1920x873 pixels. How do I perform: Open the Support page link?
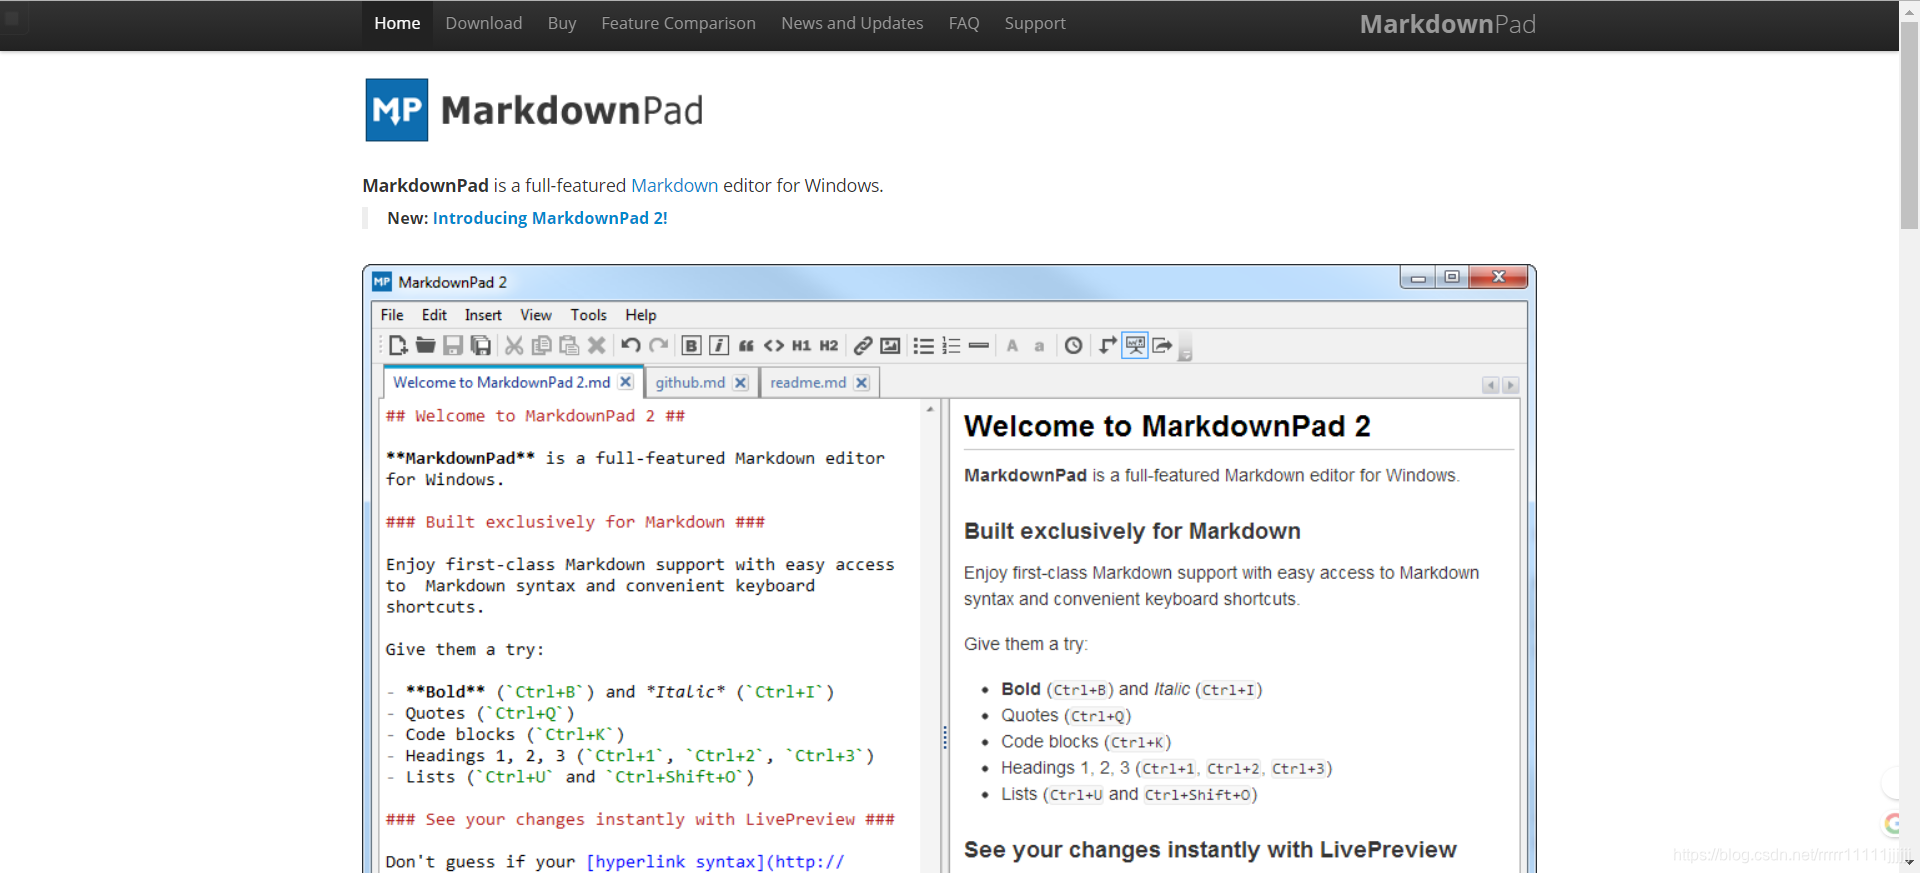click(1035, 23)
